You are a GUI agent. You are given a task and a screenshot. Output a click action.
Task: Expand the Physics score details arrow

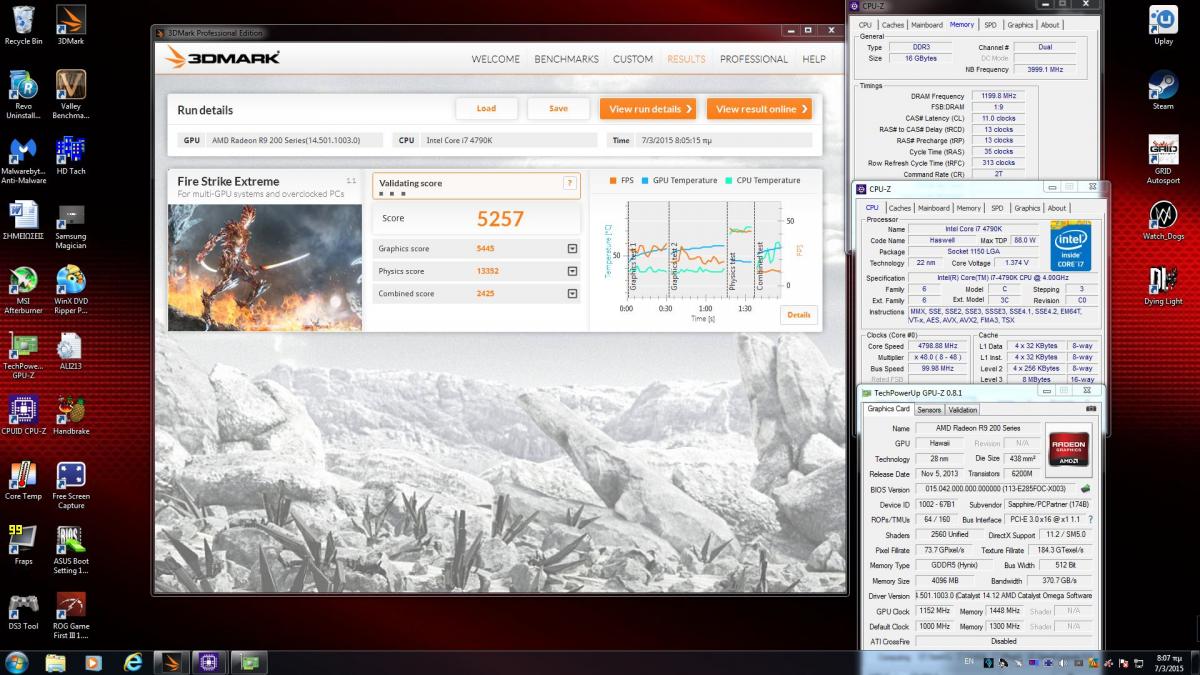click(572, 271)
